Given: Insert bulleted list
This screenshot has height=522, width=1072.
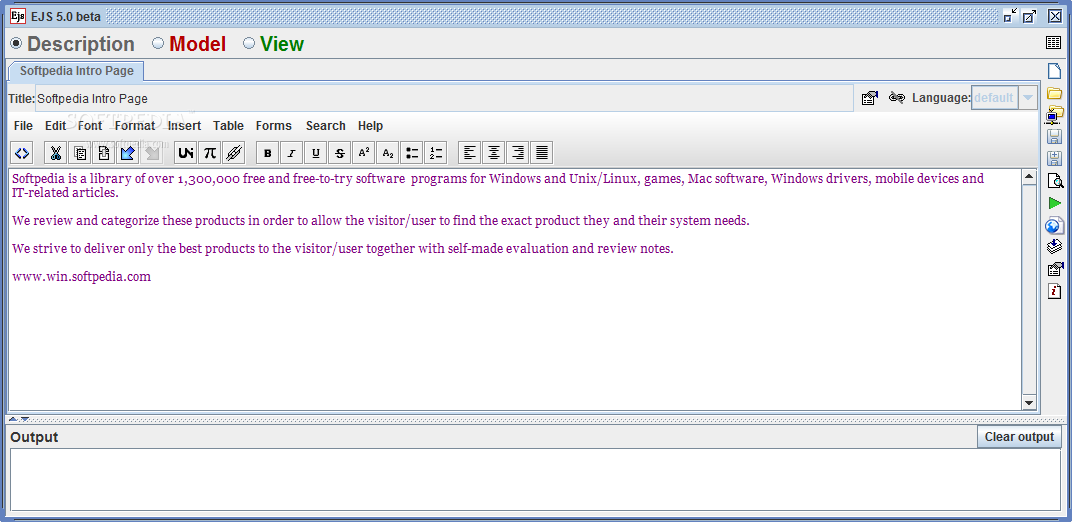Looking at the screenshot, I should (x=412, y=153).
